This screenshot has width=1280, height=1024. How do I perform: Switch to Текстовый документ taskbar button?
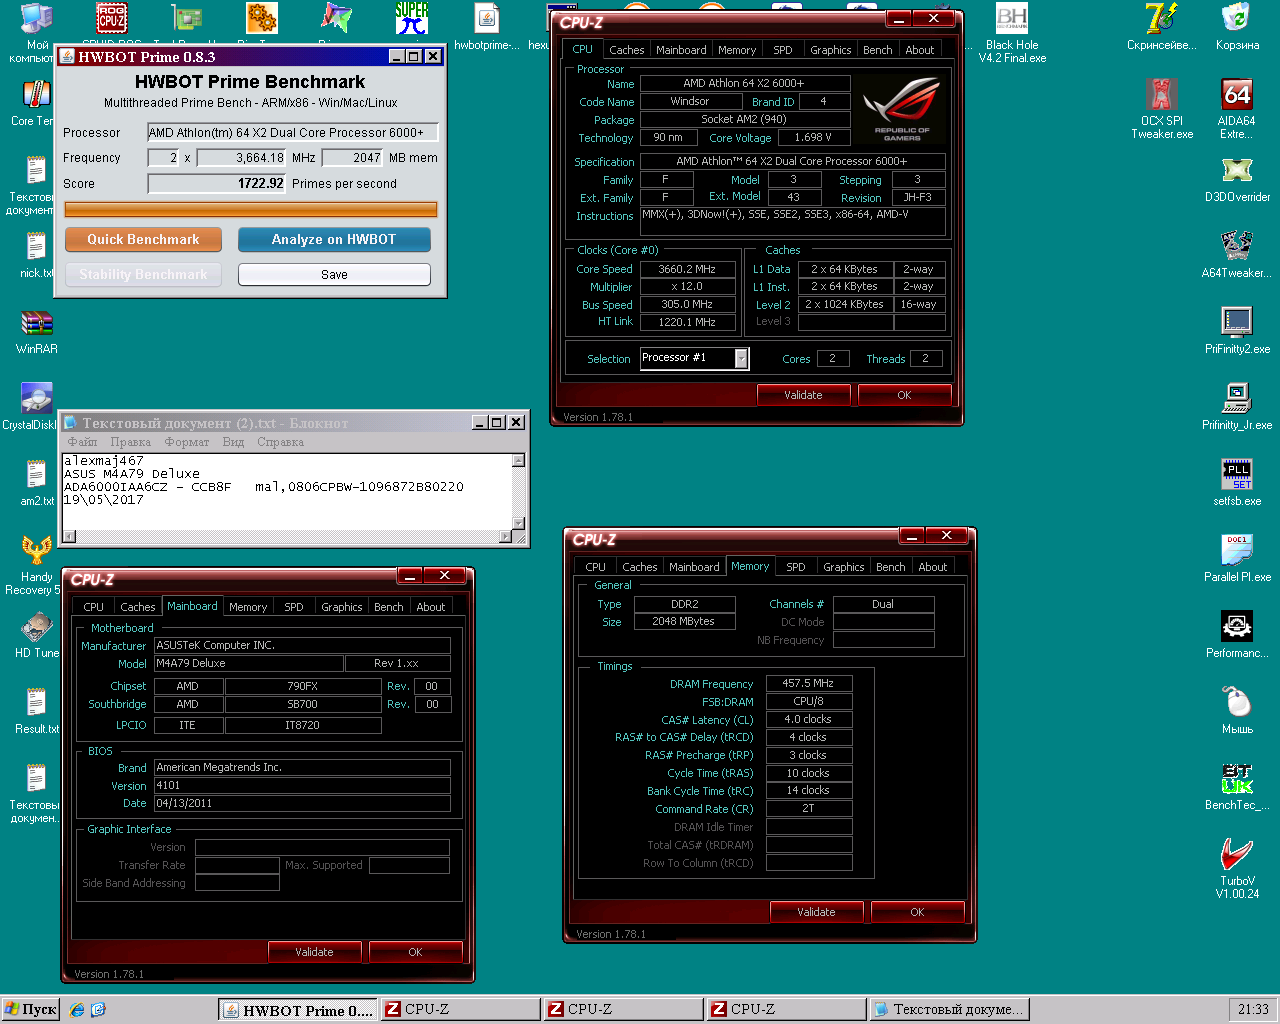click(948, 1010)
